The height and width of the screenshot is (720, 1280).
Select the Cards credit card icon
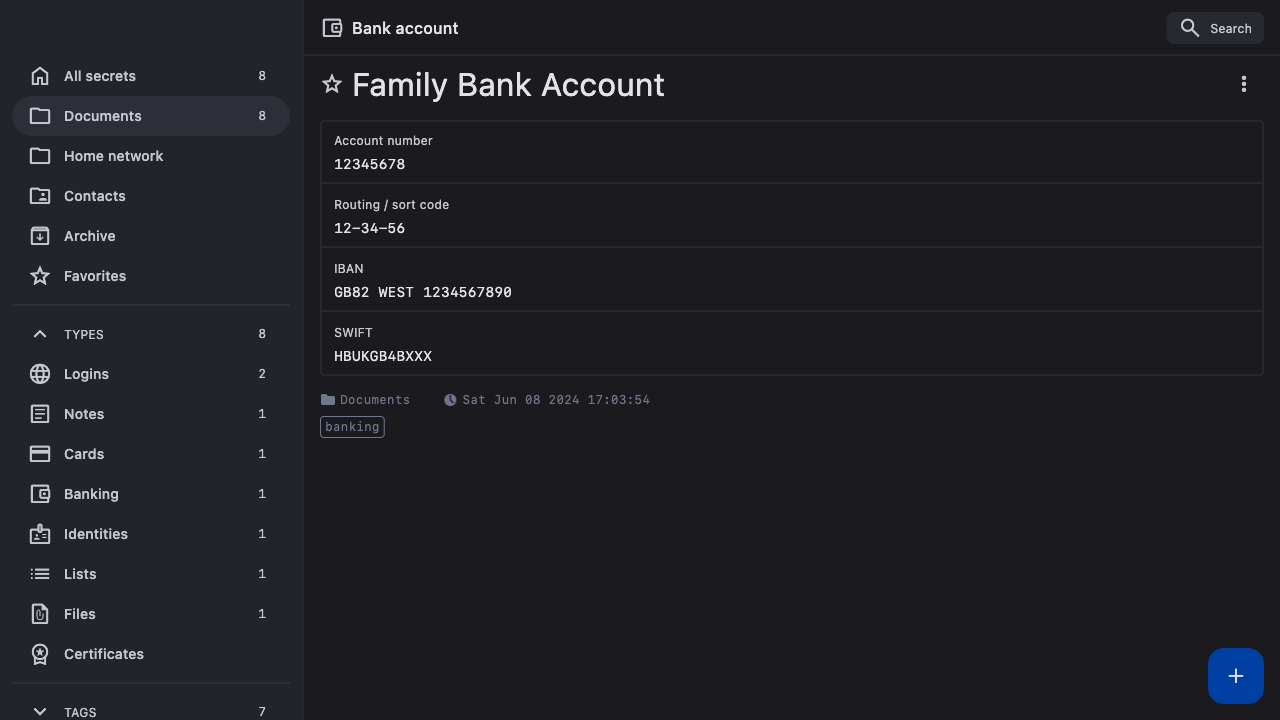click(x=40, y=454)
